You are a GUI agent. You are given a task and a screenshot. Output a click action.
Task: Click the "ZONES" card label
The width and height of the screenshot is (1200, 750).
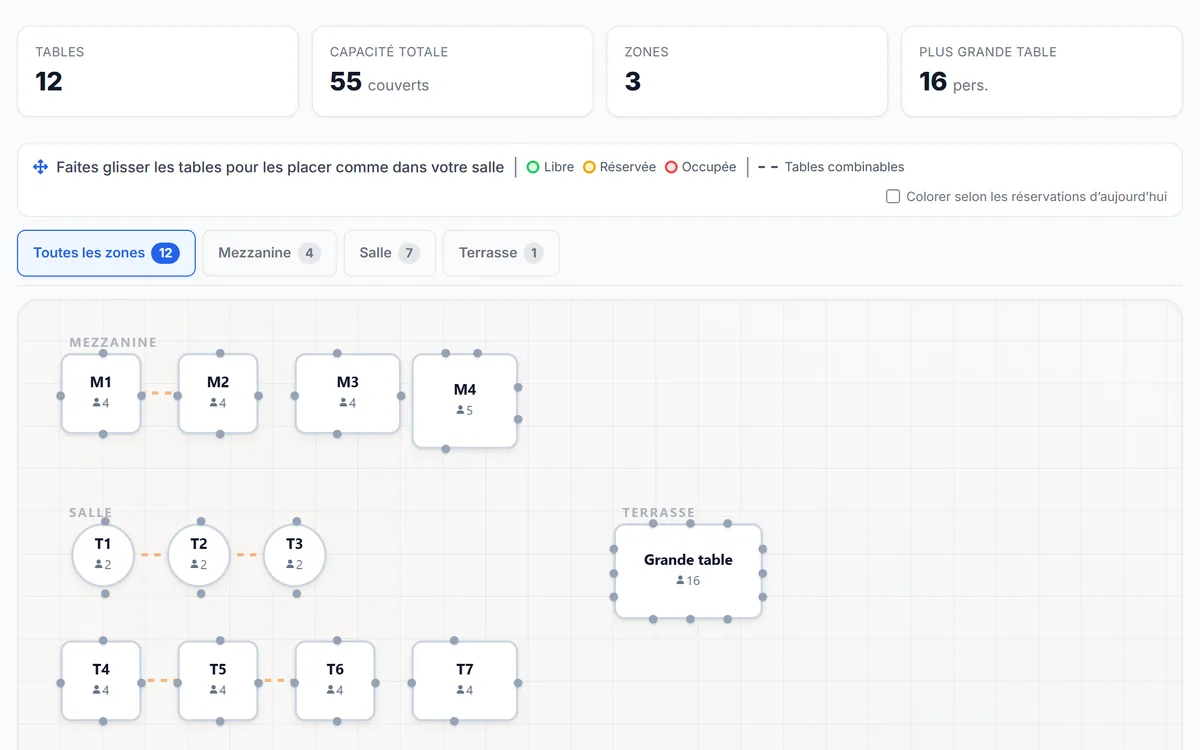[x=647, y=52]
